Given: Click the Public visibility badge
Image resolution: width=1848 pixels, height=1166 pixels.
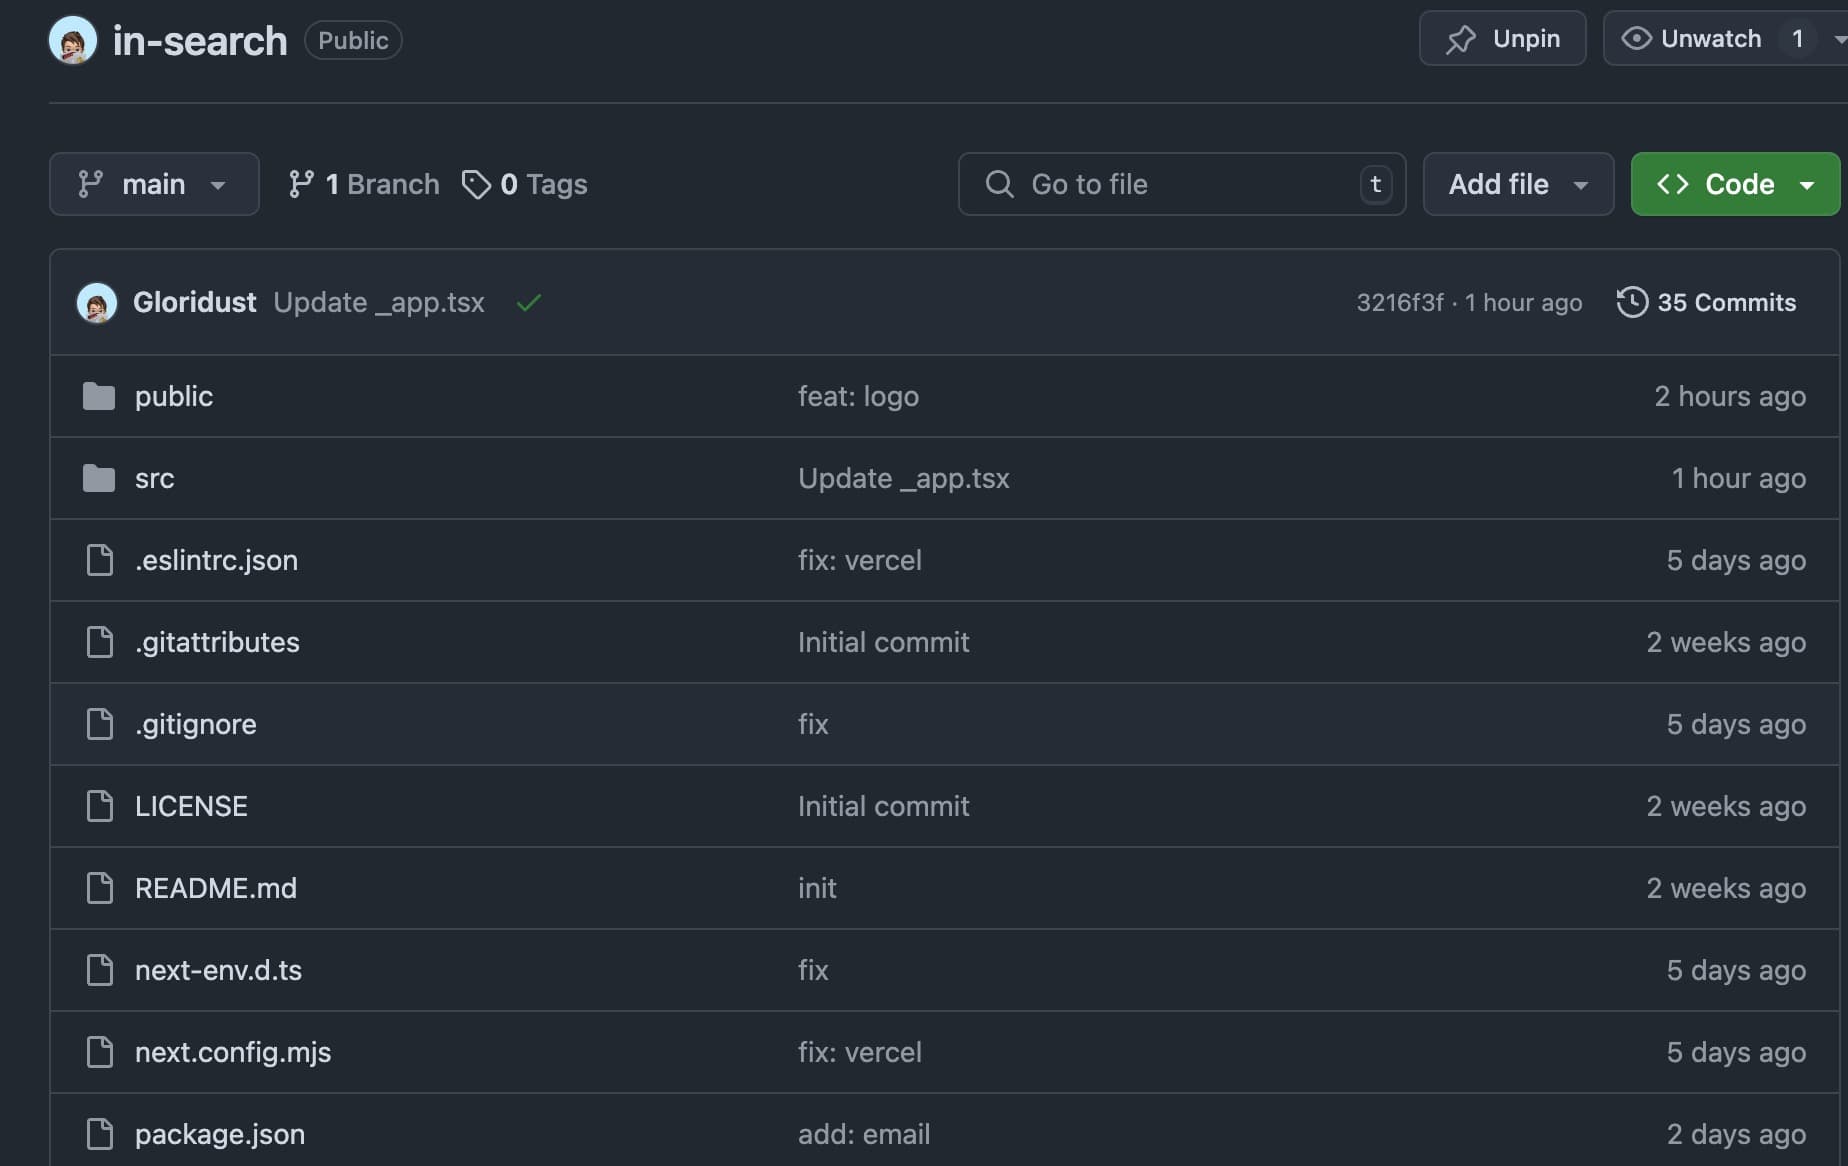Looking at the screenshot, I should [353, 40].
